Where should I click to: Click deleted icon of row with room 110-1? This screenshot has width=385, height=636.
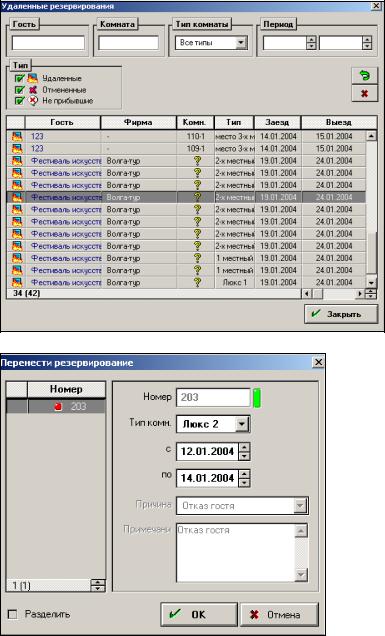[17, 136]
